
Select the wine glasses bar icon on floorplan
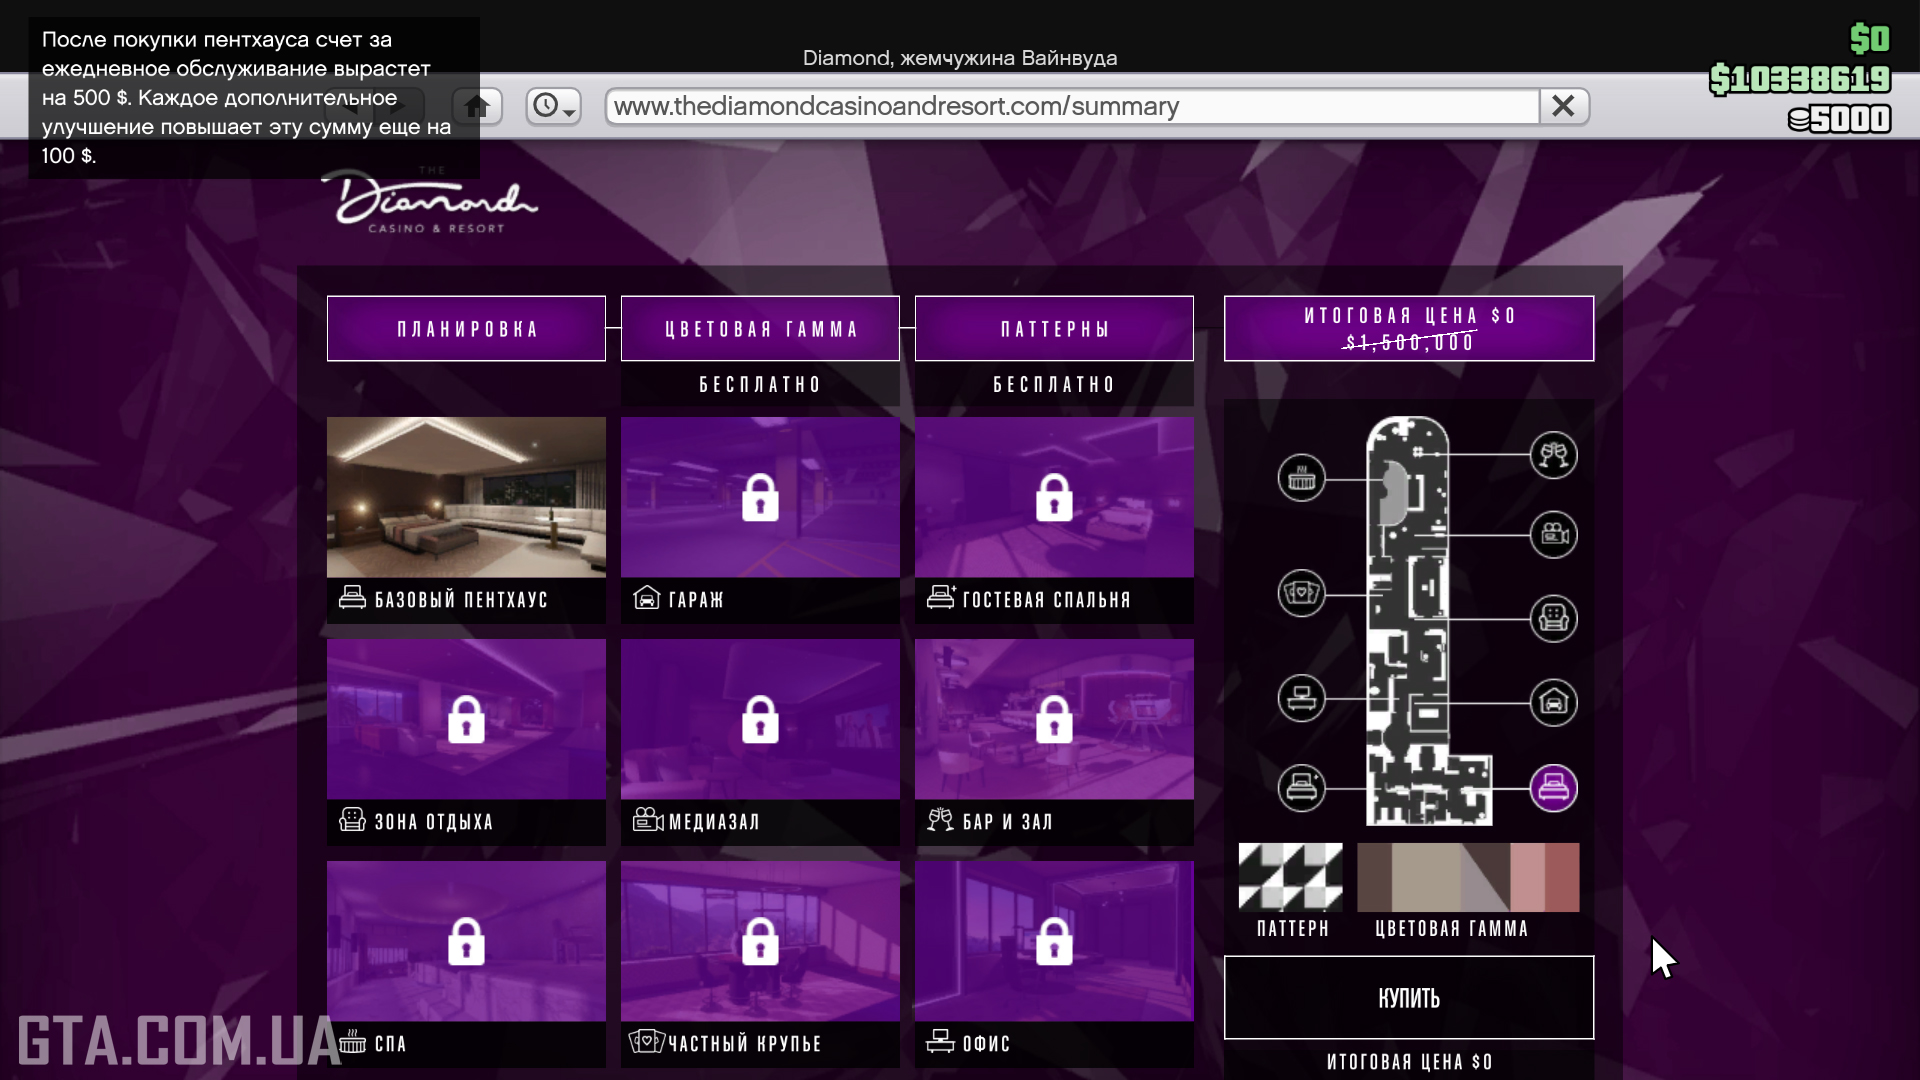(x=1553, y=455)
